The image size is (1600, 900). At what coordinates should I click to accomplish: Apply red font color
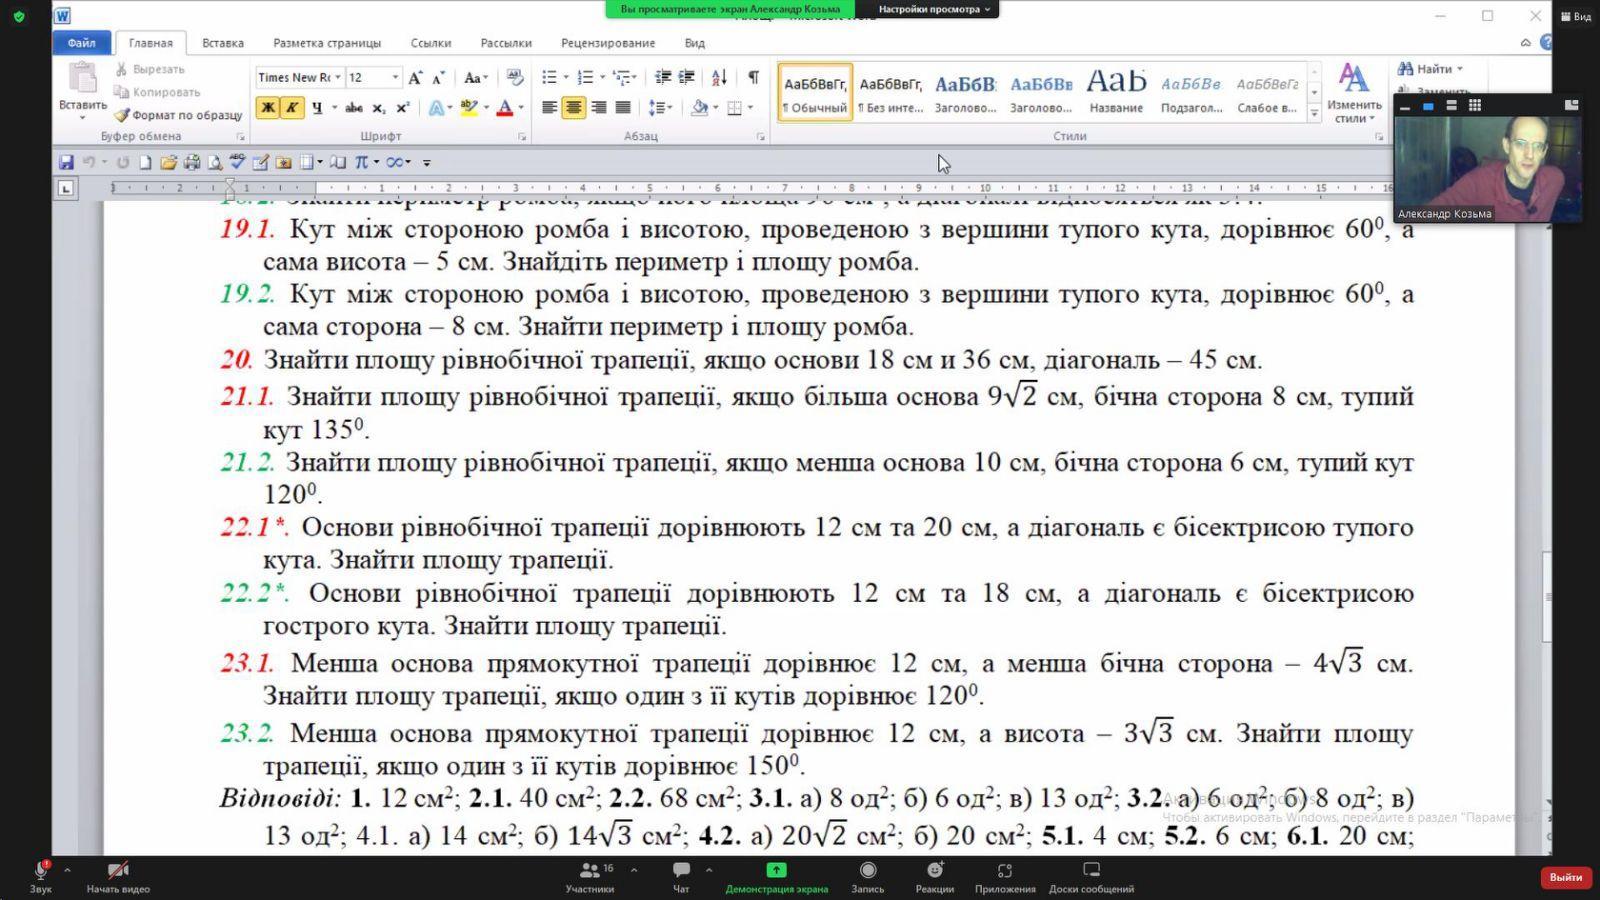click(504, 108)
